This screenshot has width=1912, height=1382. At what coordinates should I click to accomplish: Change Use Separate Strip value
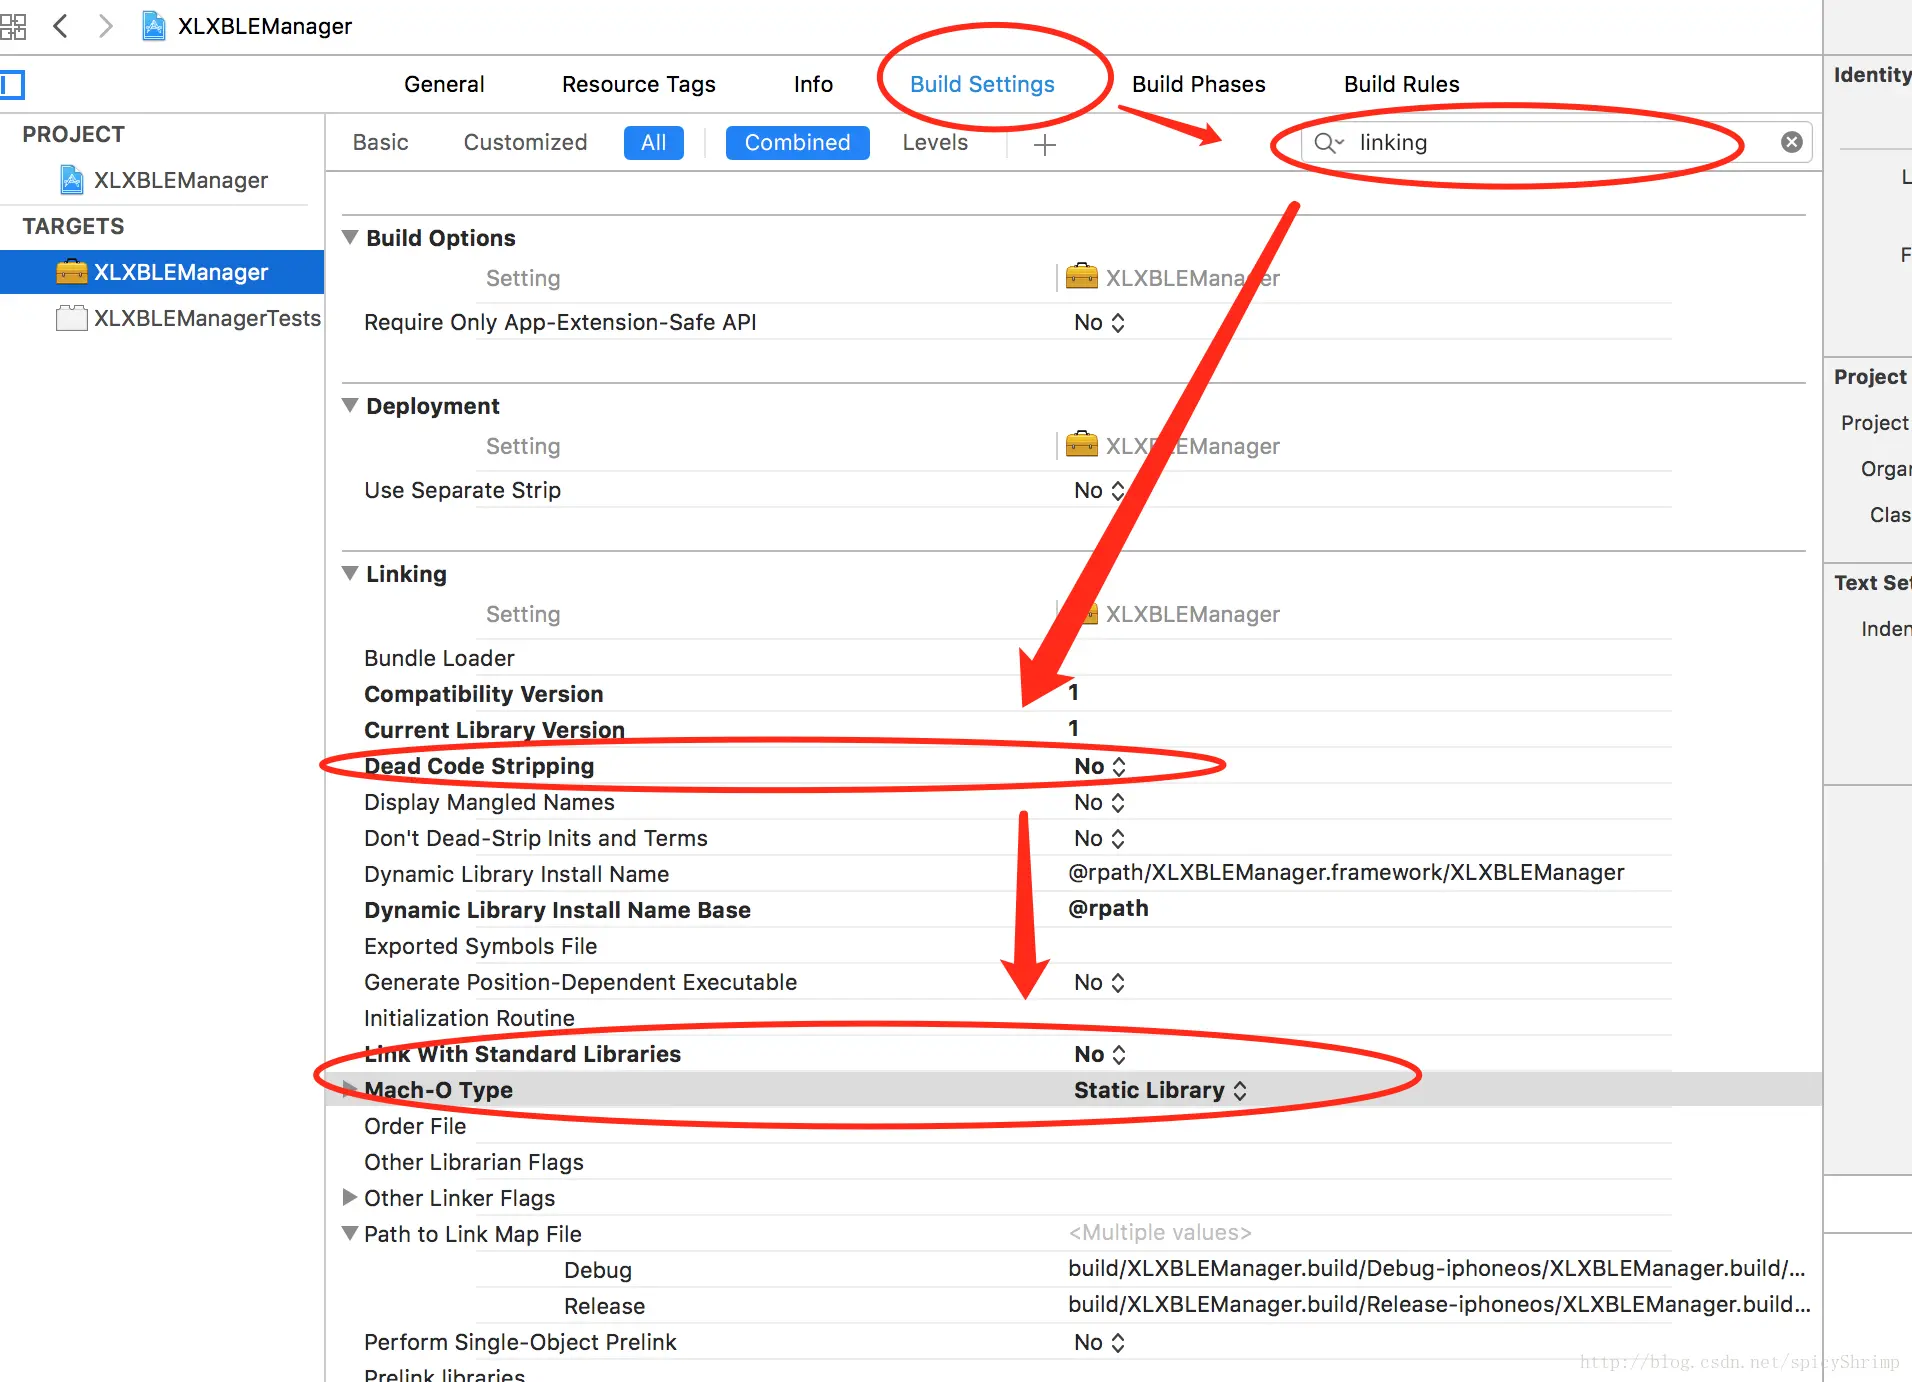pyautogui.click(x=1099, y=490)
